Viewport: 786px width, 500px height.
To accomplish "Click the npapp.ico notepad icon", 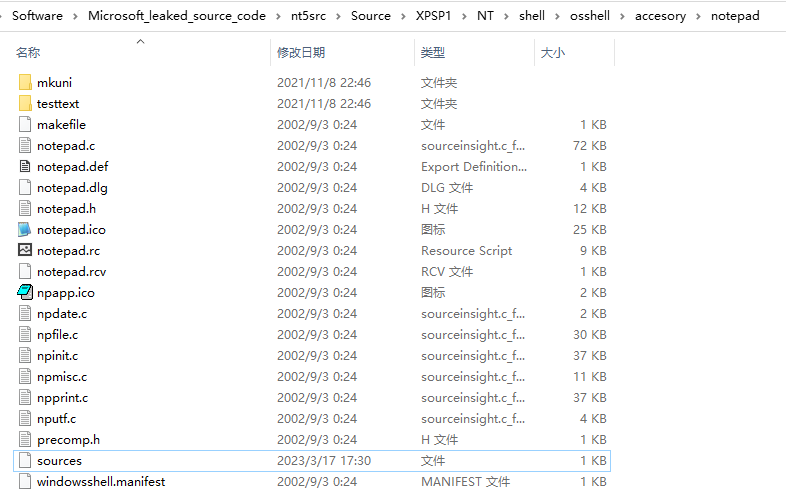I will tap(25, 292).
